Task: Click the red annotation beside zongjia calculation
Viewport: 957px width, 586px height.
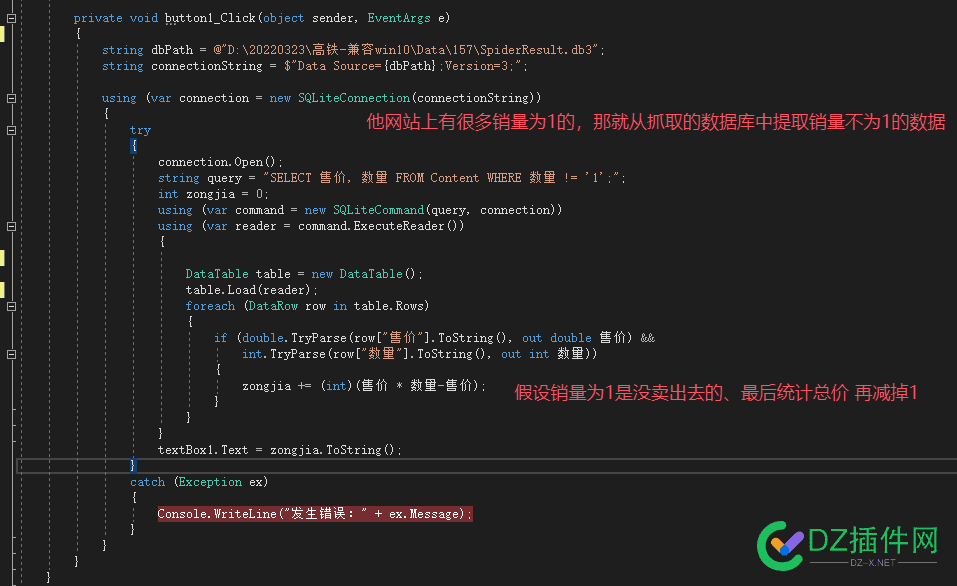Action: [716, 392]
